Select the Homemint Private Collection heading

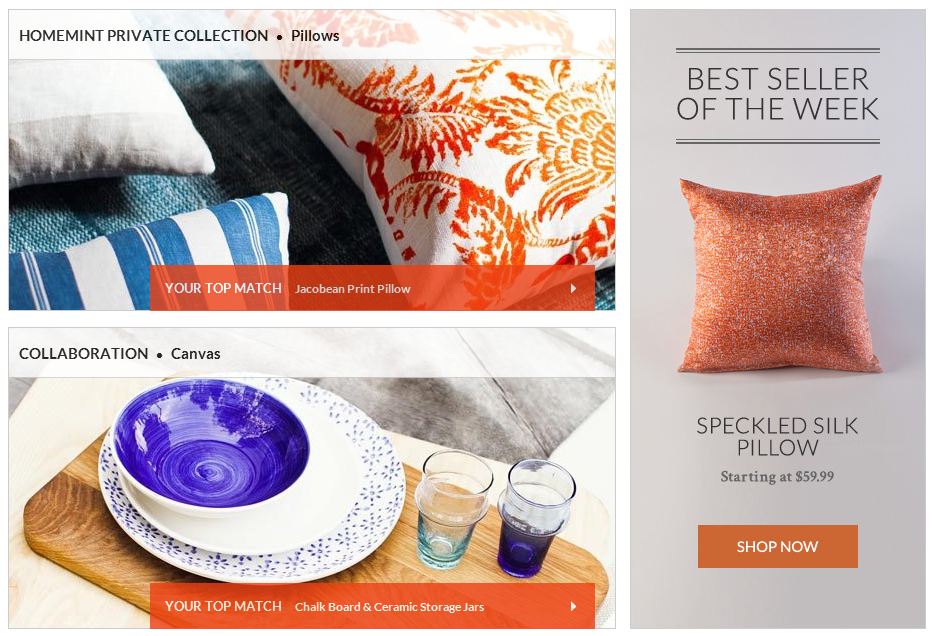coord(144,36)
